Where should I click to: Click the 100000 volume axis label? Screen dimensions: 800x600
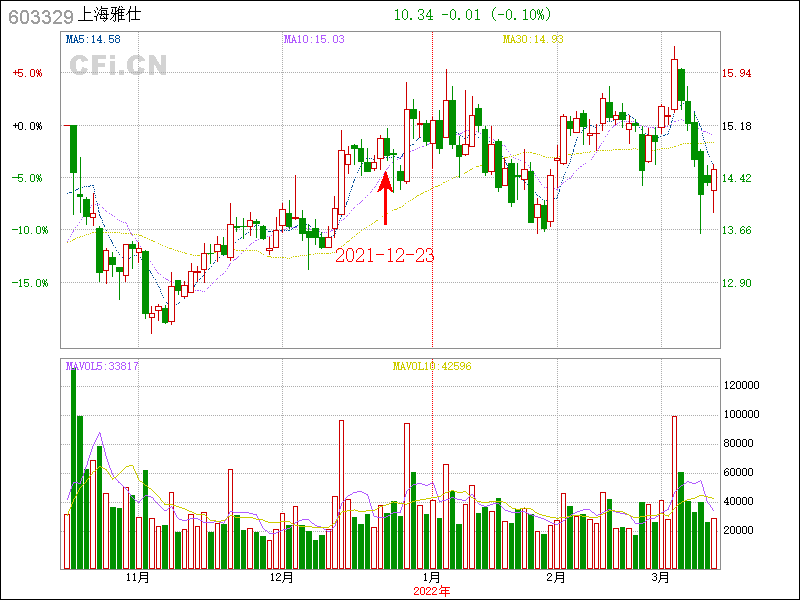coord(742,415)
